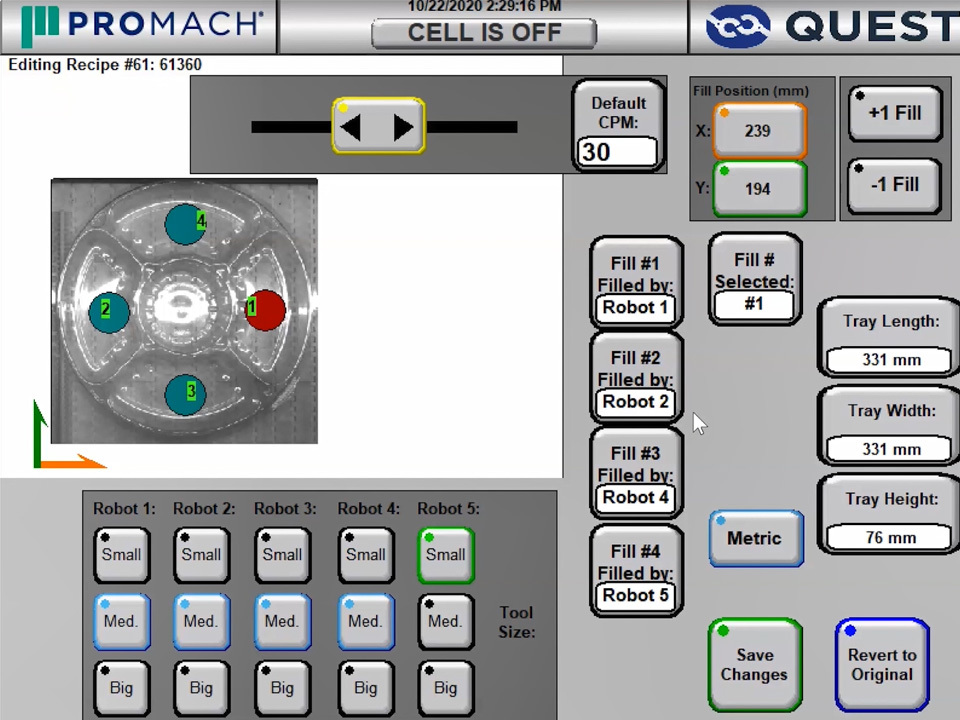Revert the recipe to Original
960x720 pixels.
click(x=882, y=665)
